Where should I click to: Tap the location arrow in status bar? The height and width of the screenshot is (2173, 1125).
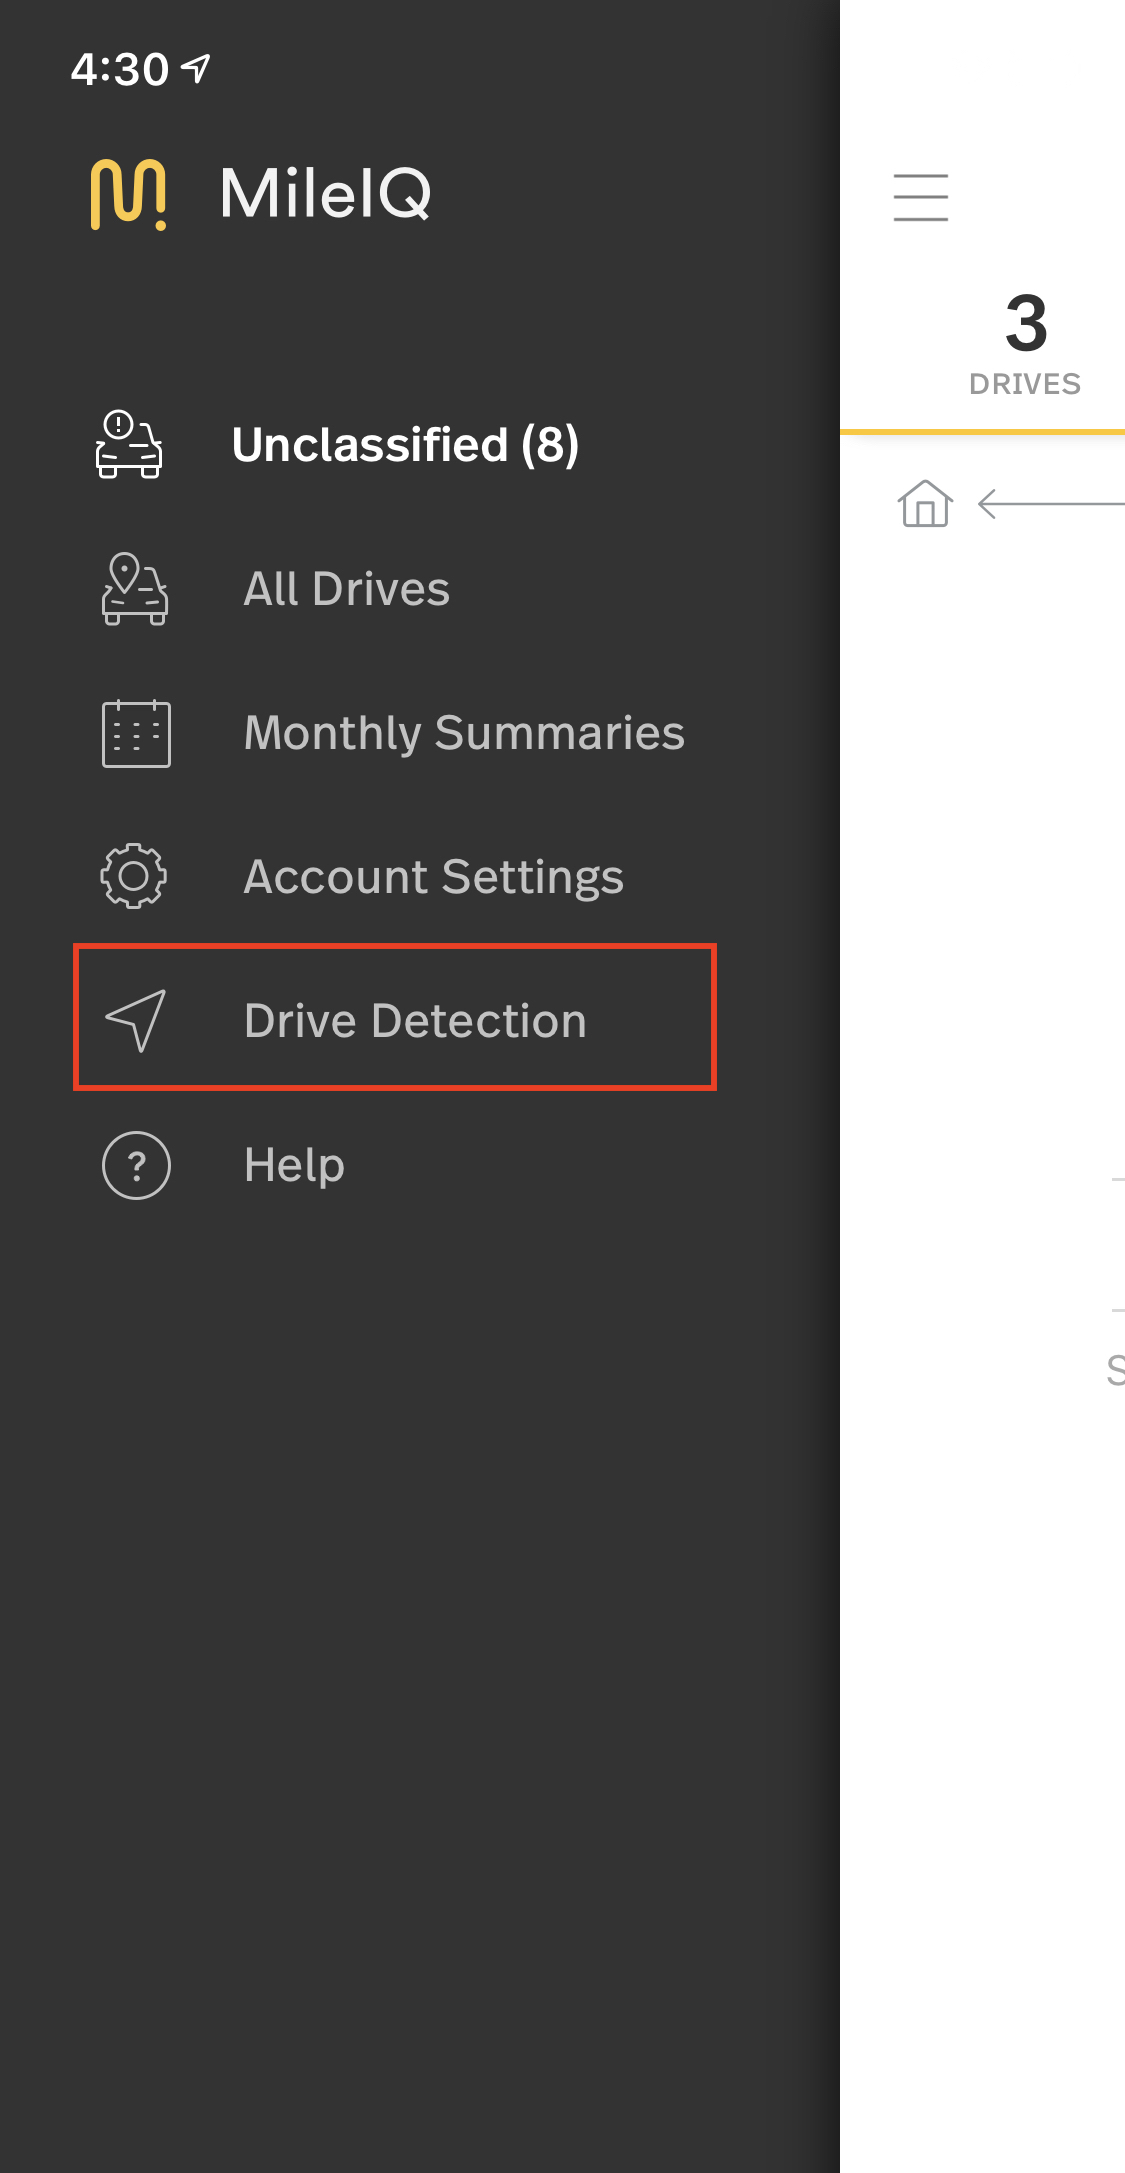[x=196, y=68]
